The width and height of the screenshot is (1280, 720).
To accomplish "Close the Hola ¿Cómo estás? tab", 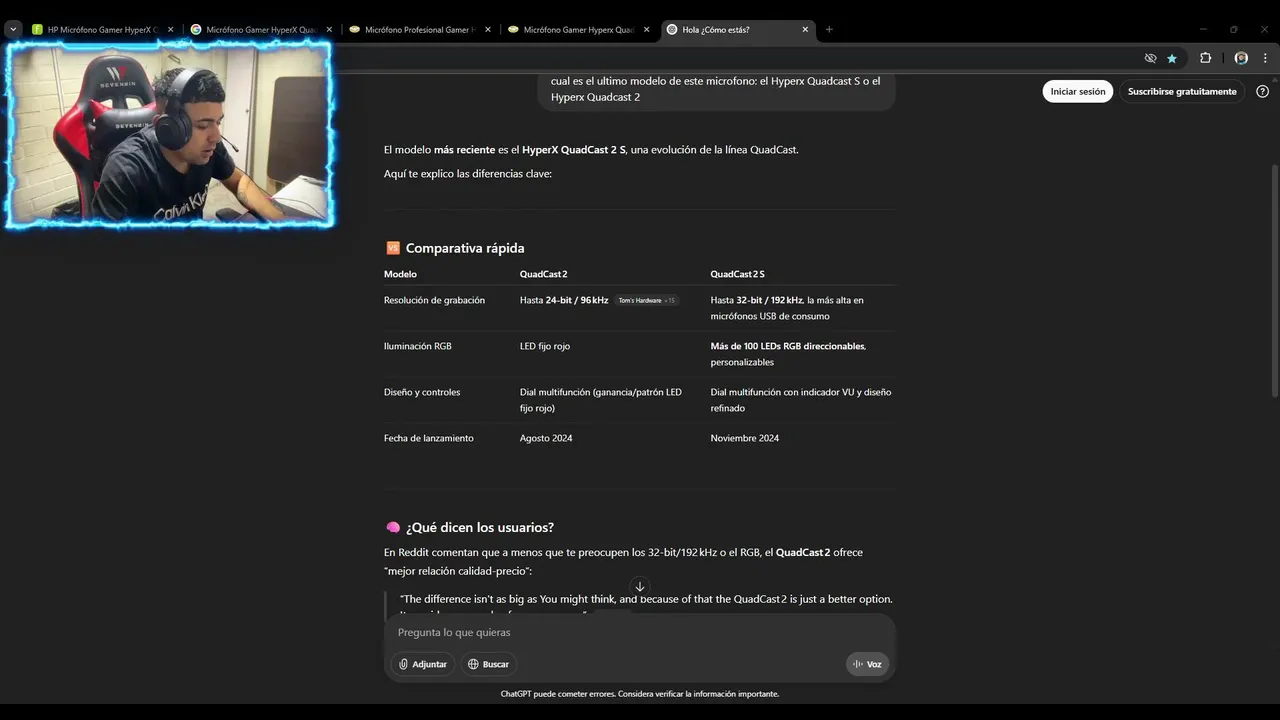I will [x=805, y=29].
